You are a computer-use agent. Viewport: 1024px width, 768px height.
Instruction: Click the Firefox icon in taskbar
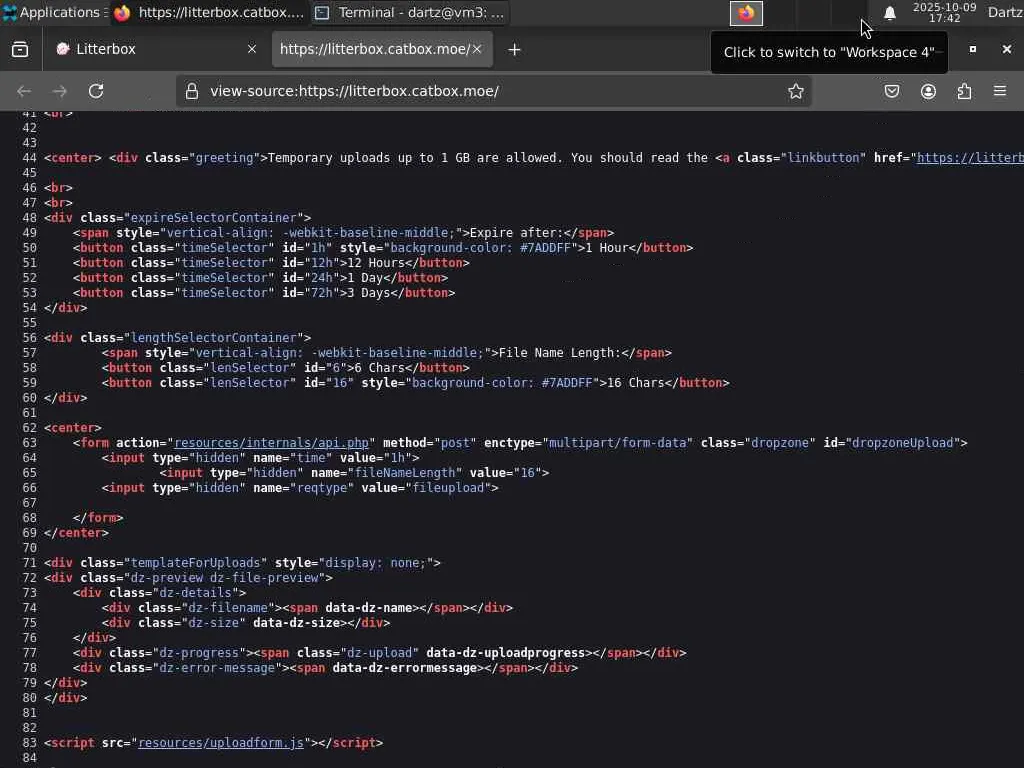coord(122,12)
